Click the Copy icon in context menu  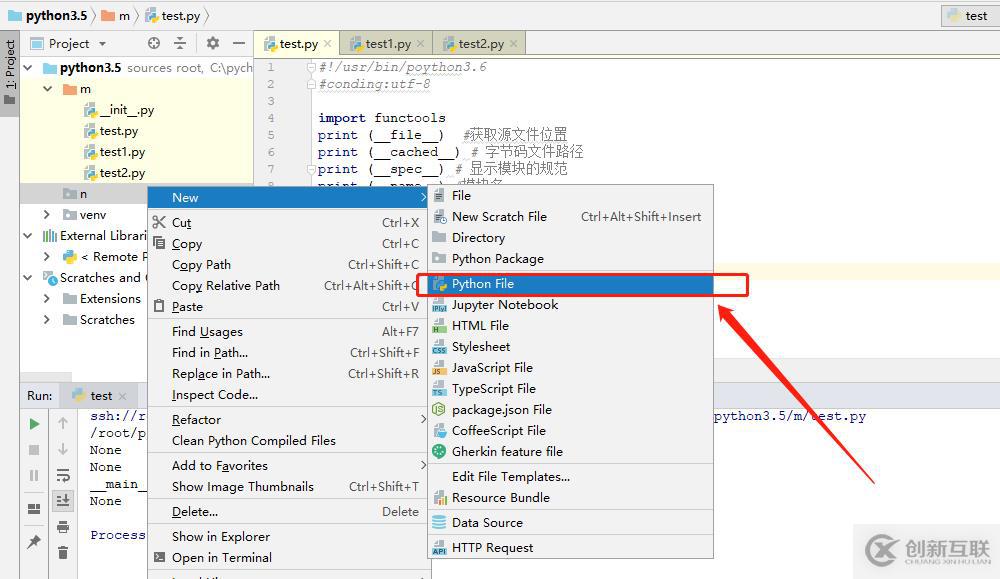[x=159, y=243]
